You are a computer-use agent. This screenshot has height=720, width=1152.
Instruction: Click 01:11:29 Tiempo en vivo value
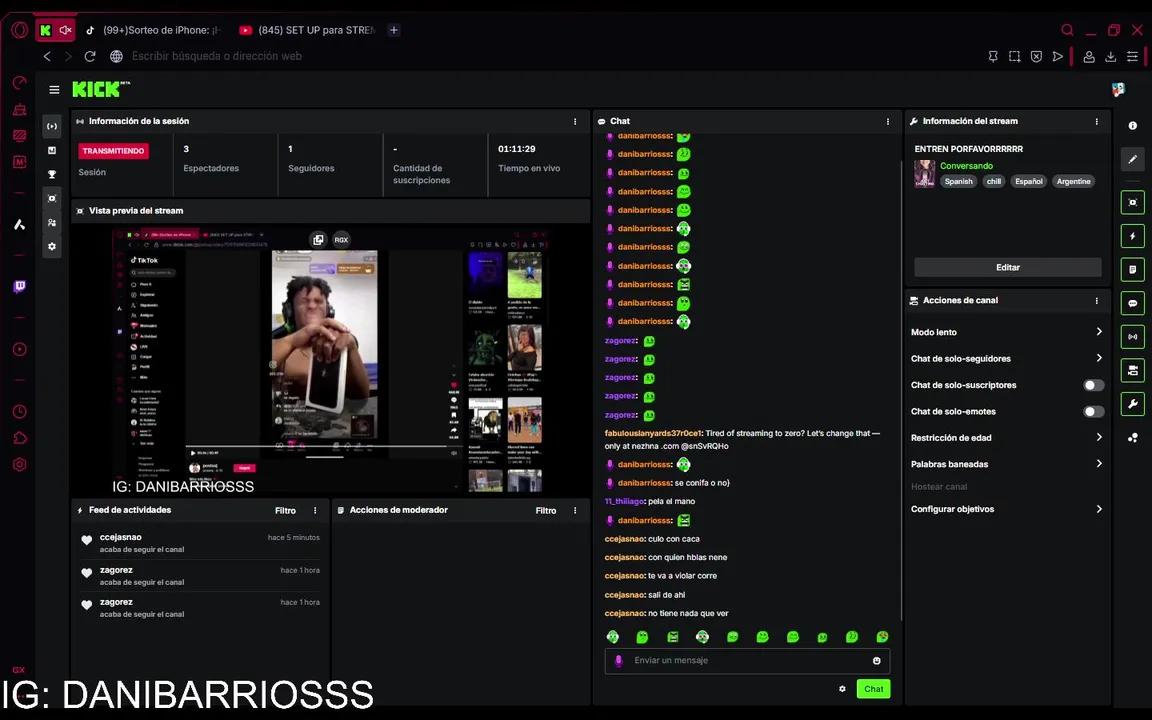click(x=516, y=149)
